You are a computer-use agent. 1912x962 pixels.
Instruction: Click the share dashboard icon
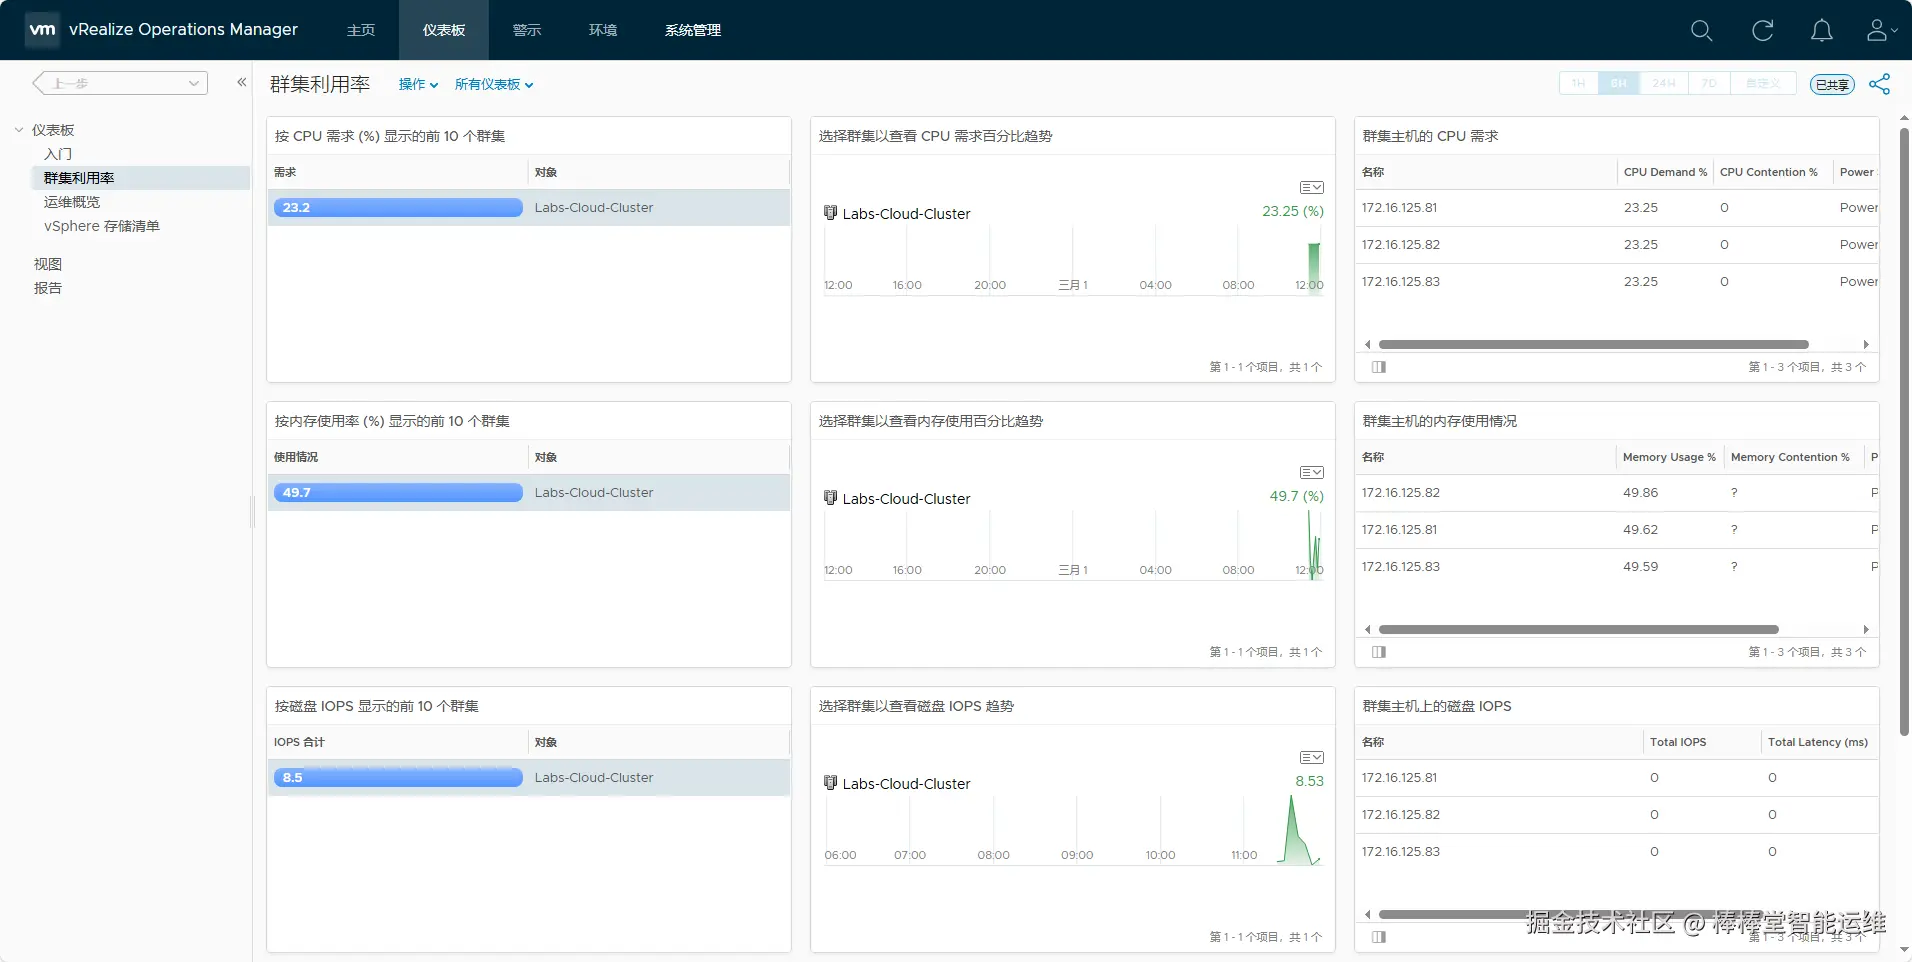(1879, 84)
